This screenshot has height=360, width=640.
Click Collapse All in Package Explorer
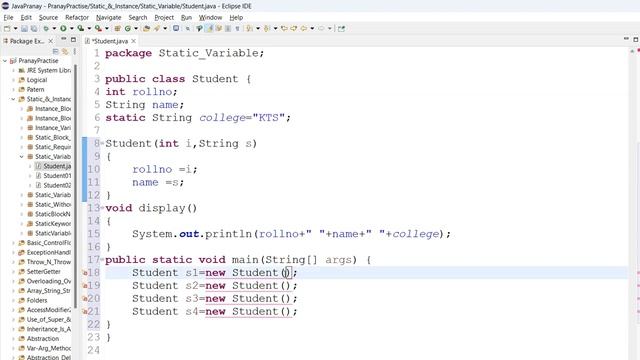click(56, 51)
